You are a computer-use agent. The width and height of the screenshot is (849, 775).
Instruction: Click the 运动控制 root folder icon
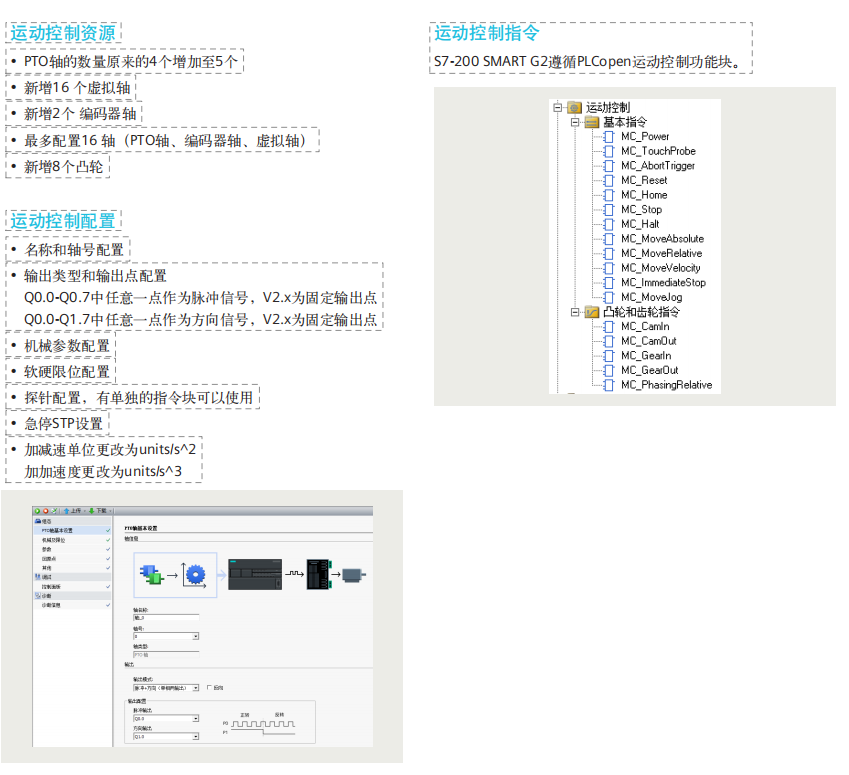pos(574,107)
